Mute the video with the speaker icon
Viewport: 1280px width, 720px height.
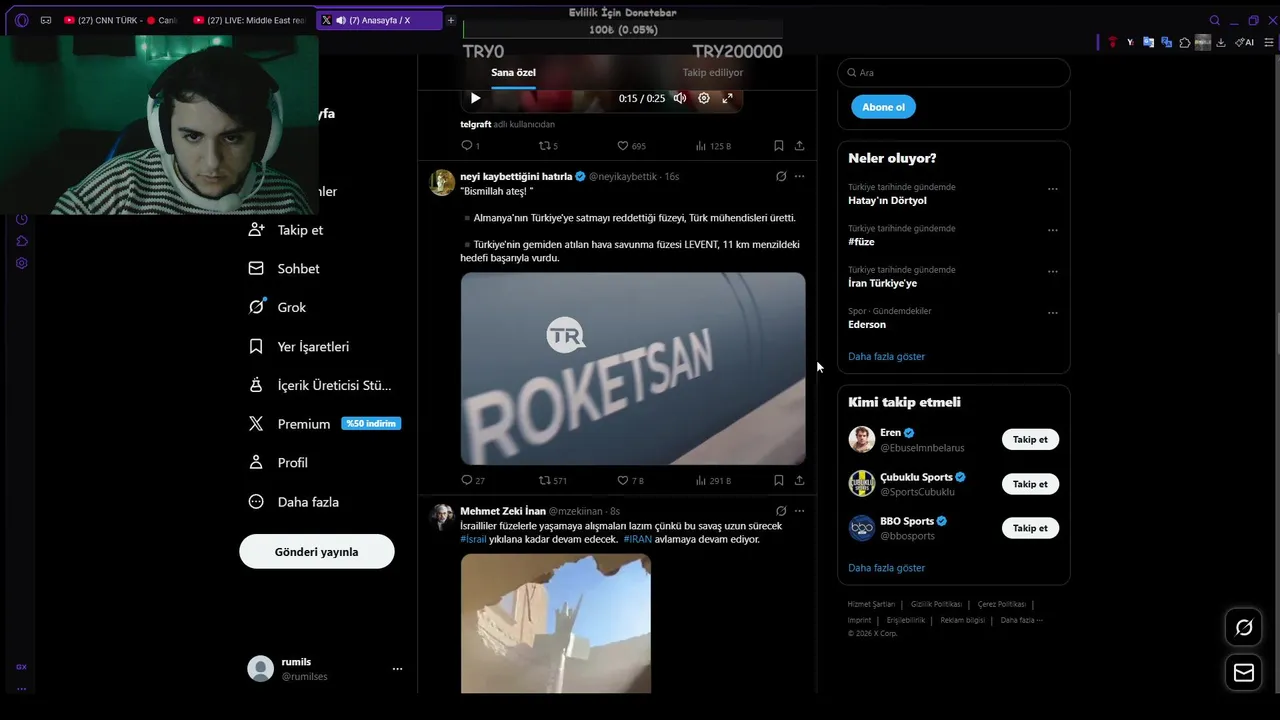[680, 98]
